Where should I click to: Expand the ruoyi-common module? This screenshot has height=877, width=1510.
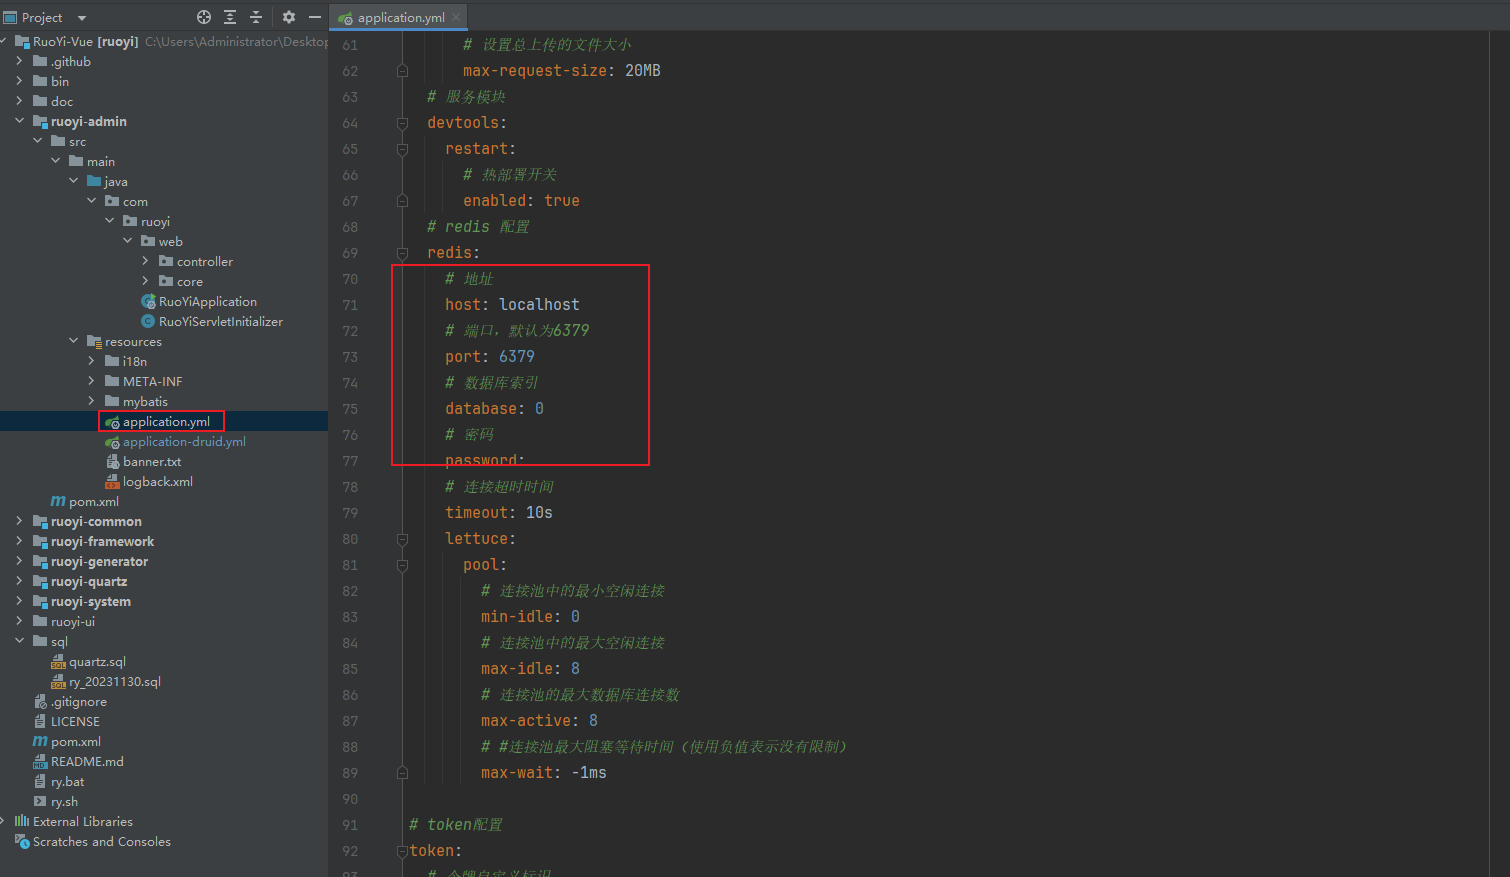click(19, 521)
